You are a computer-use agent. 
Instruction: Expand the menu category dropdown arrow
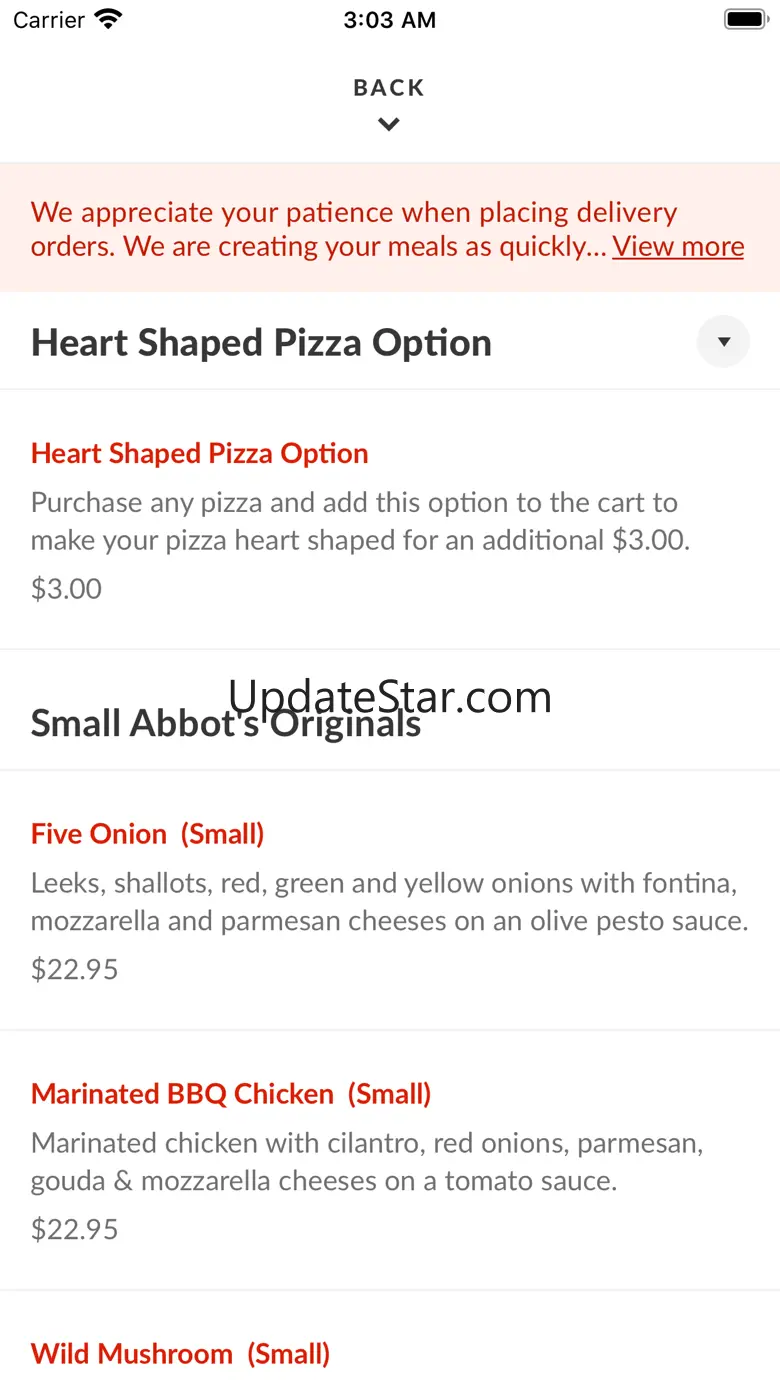[723, 342]
